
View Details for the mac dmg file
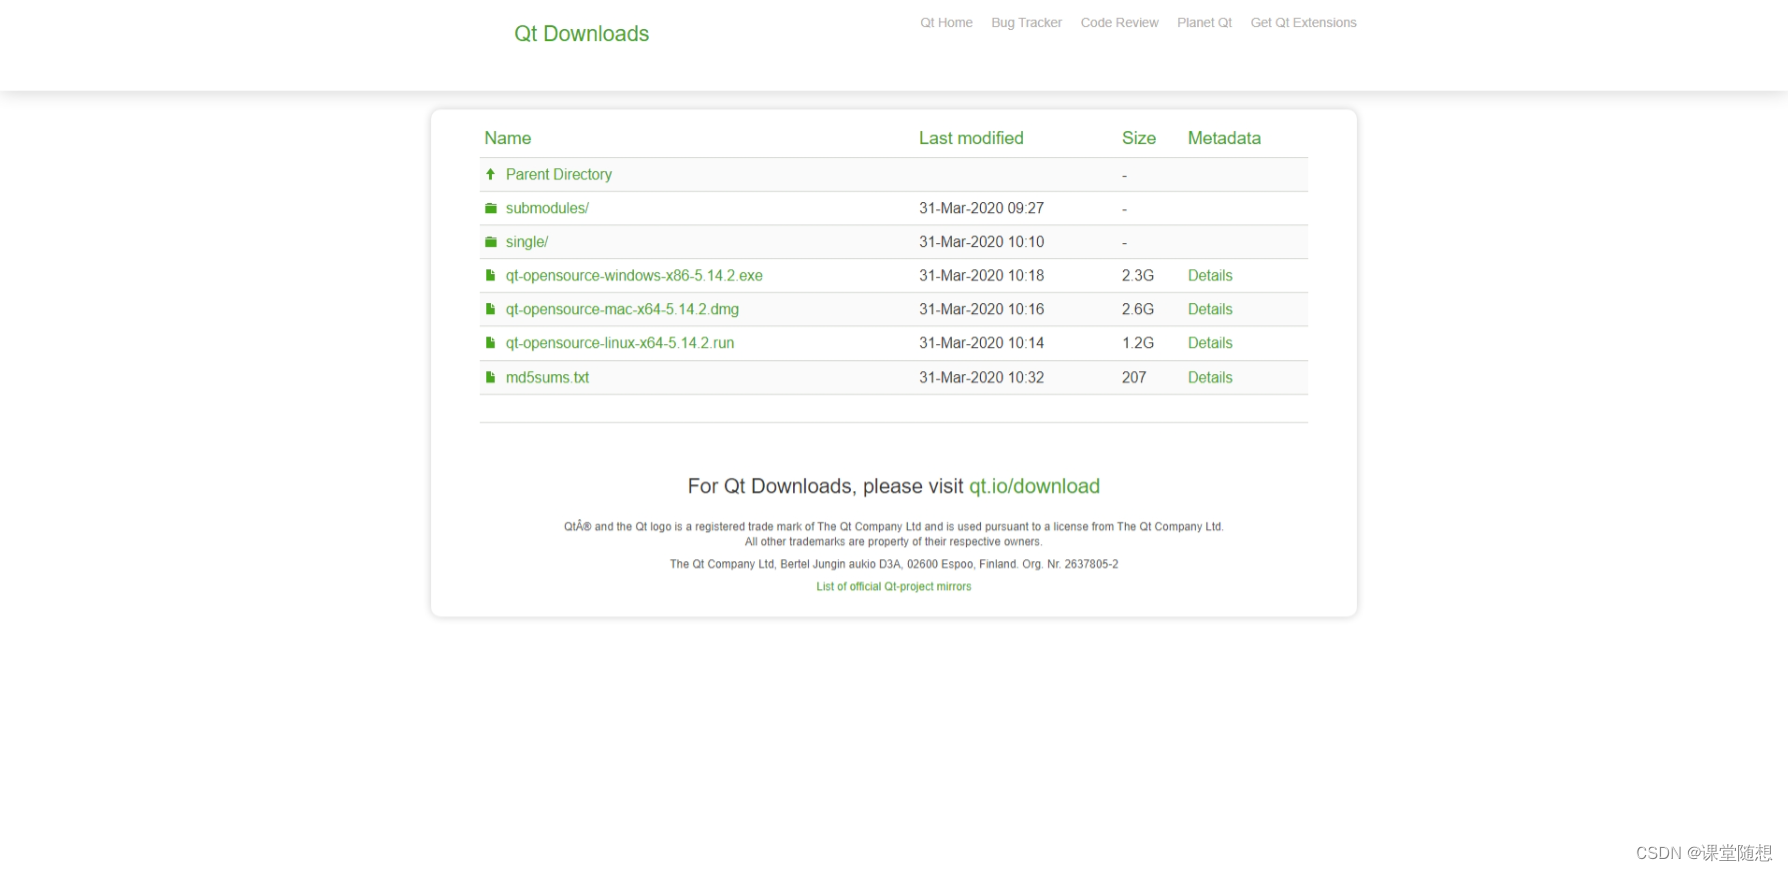tap(1210, 309)
